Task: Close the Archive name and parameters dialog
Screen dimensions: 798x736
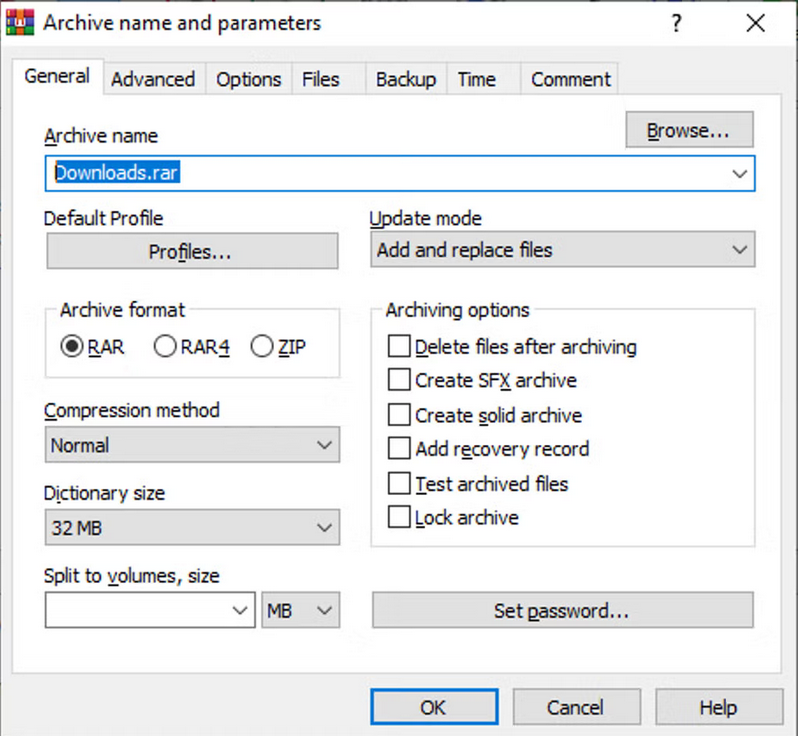Action: [755, 23]
